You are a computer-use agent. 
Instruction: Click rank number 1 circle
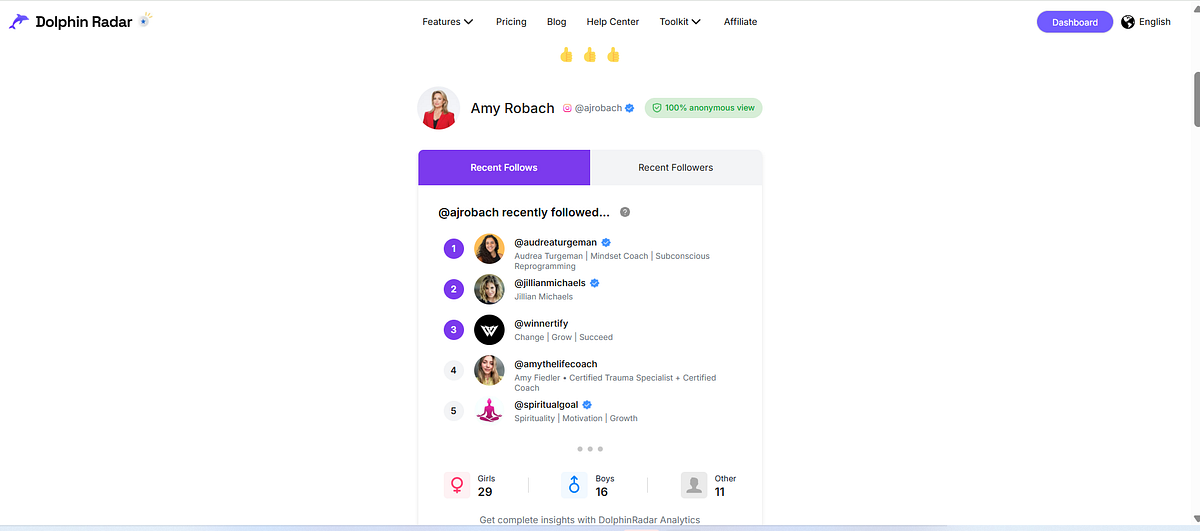tap(454, 248)
